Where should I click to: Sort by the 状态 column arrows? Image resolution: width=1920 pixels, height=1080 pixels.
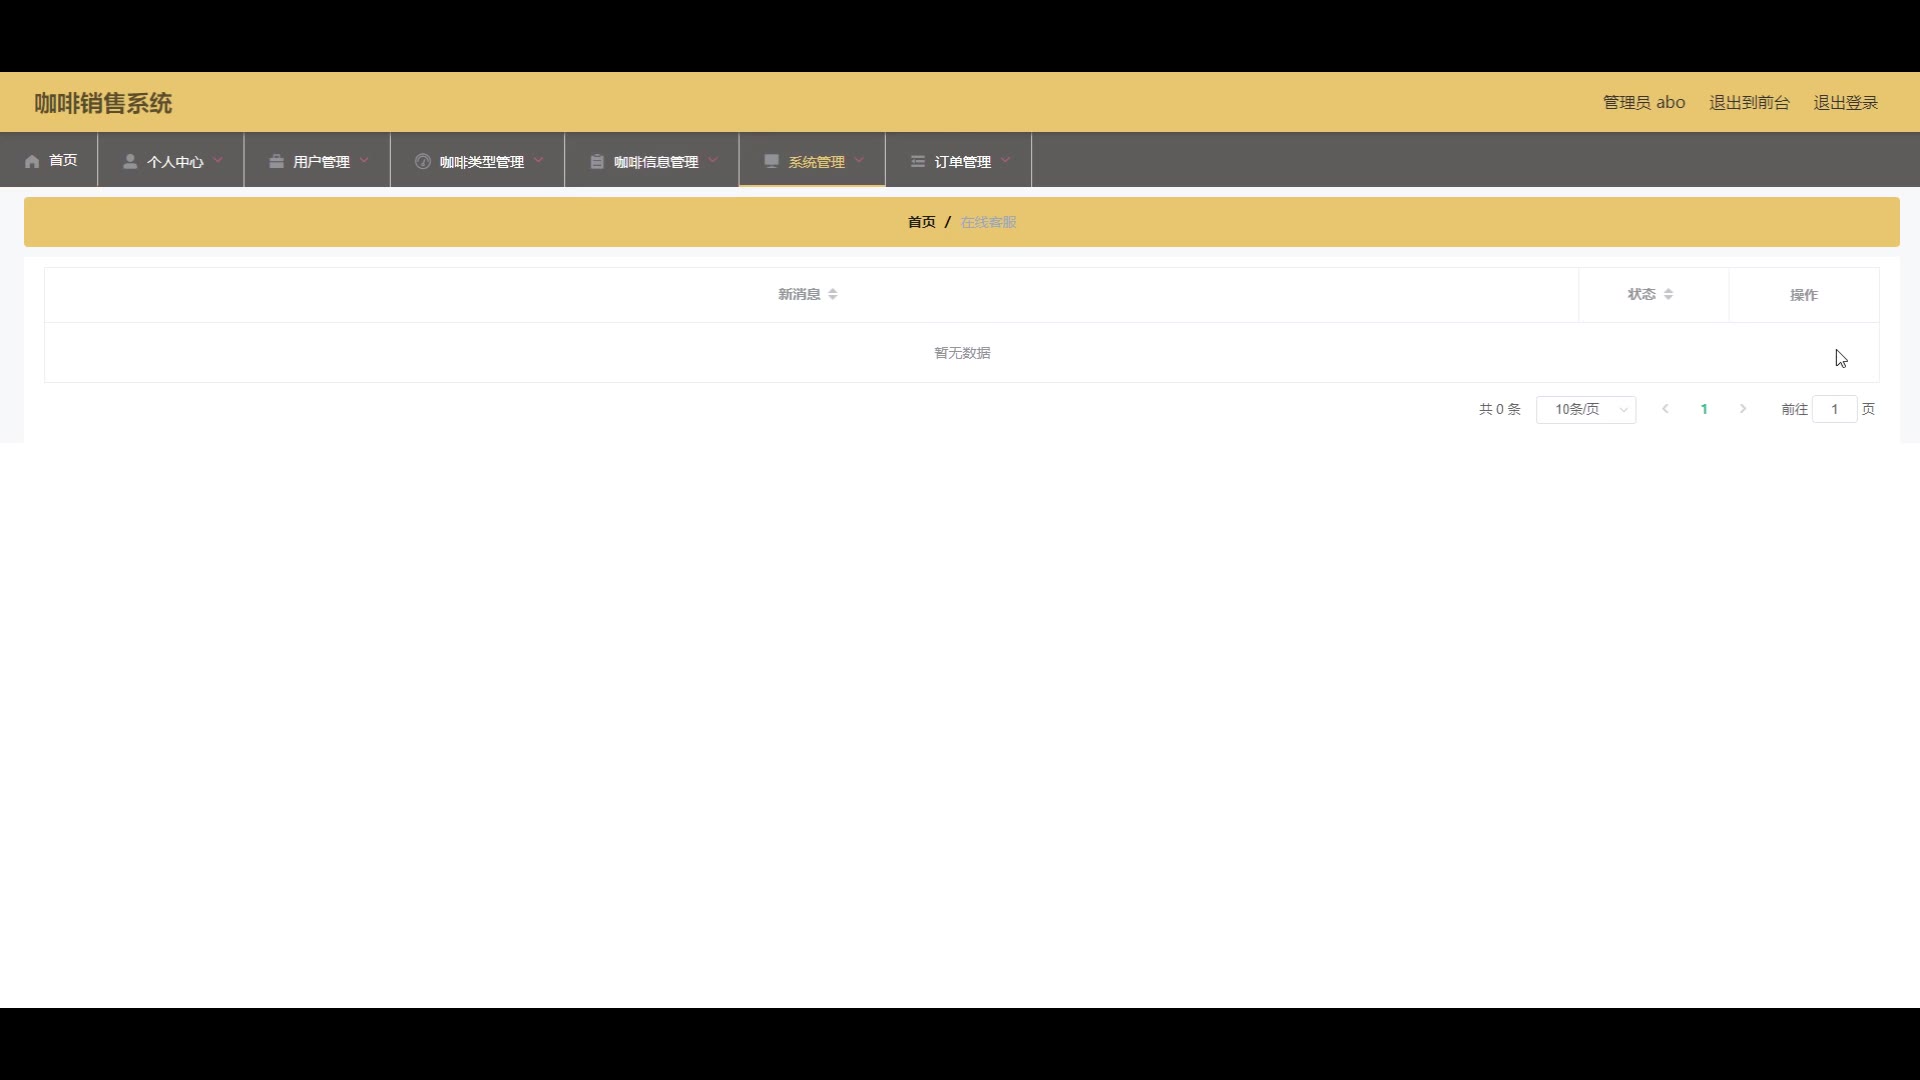[x=1668, y=294]
